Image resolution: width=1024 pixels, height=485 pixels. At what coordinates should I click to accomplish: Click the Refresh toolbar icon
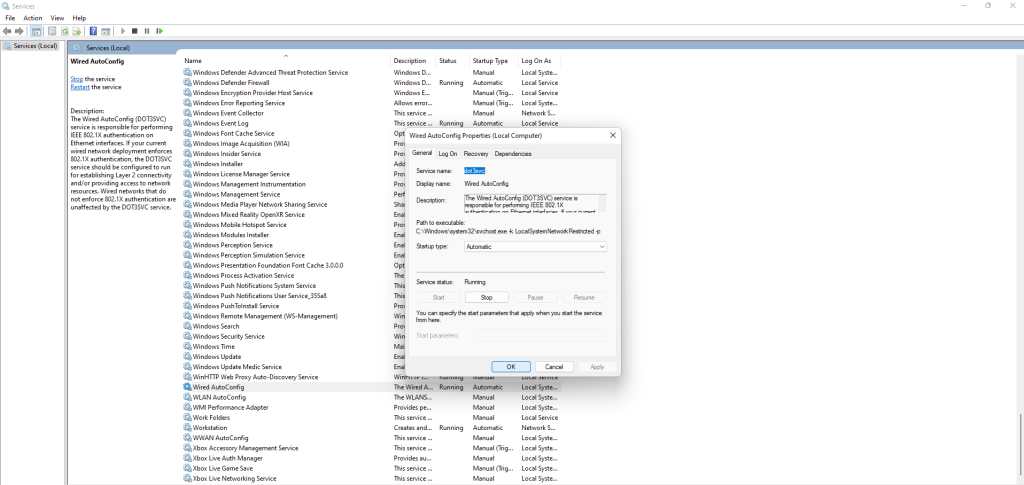65,31
